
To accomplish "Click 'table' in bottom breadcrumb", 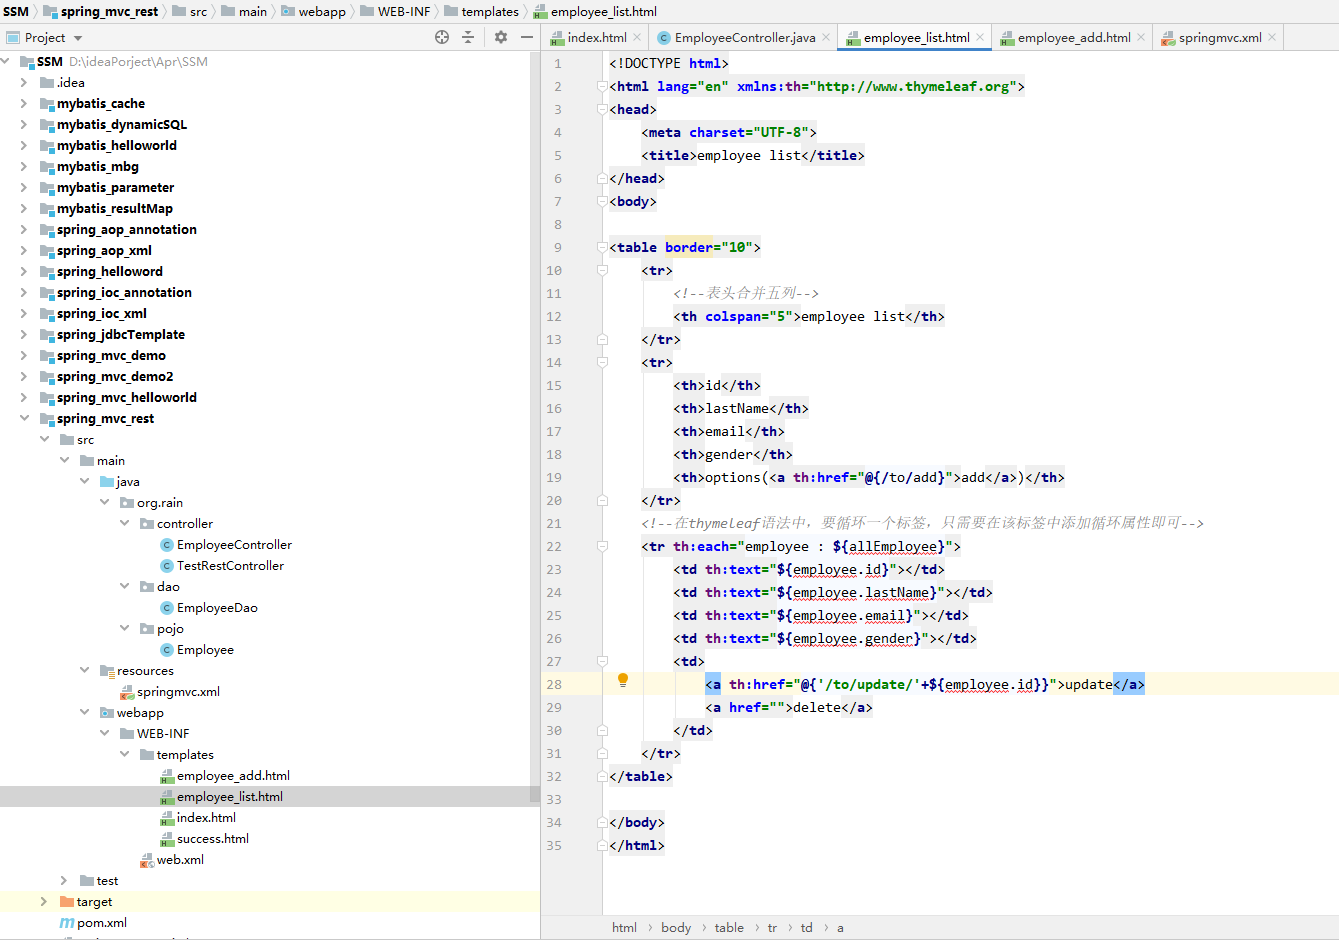I will [729, 928].
